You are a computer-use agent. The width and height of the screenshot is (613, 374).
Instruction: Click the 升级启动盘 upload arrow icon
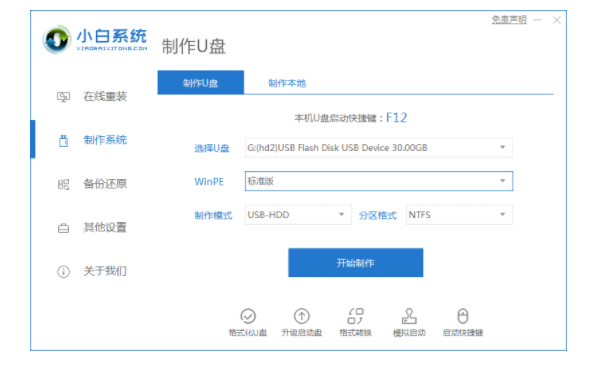click(301, 316)
